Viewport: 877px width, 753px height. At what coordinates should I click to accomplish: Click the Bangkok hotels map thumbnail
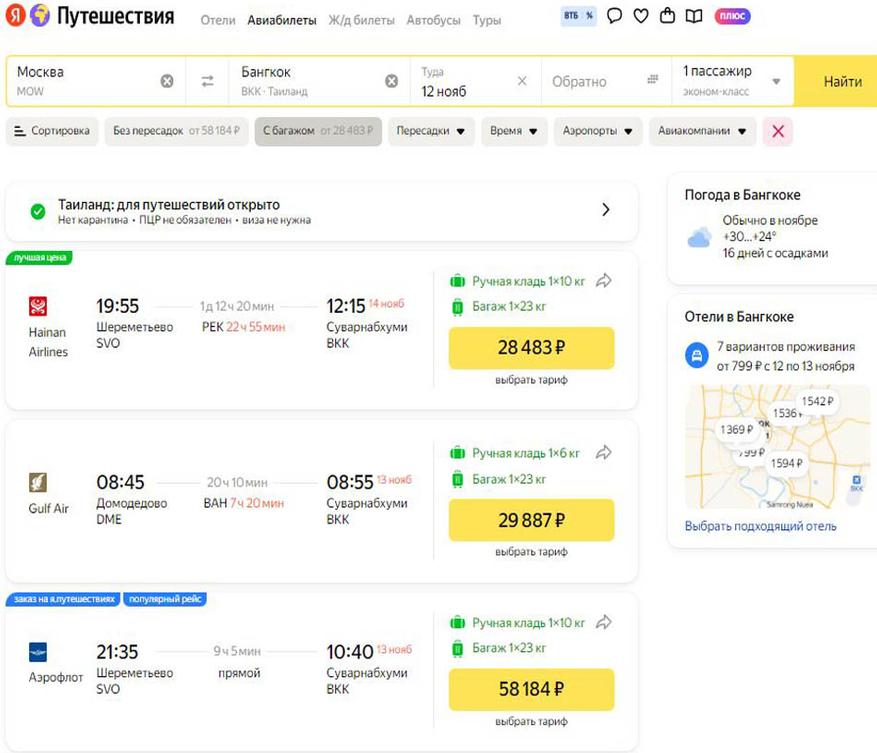click(777, 446)
